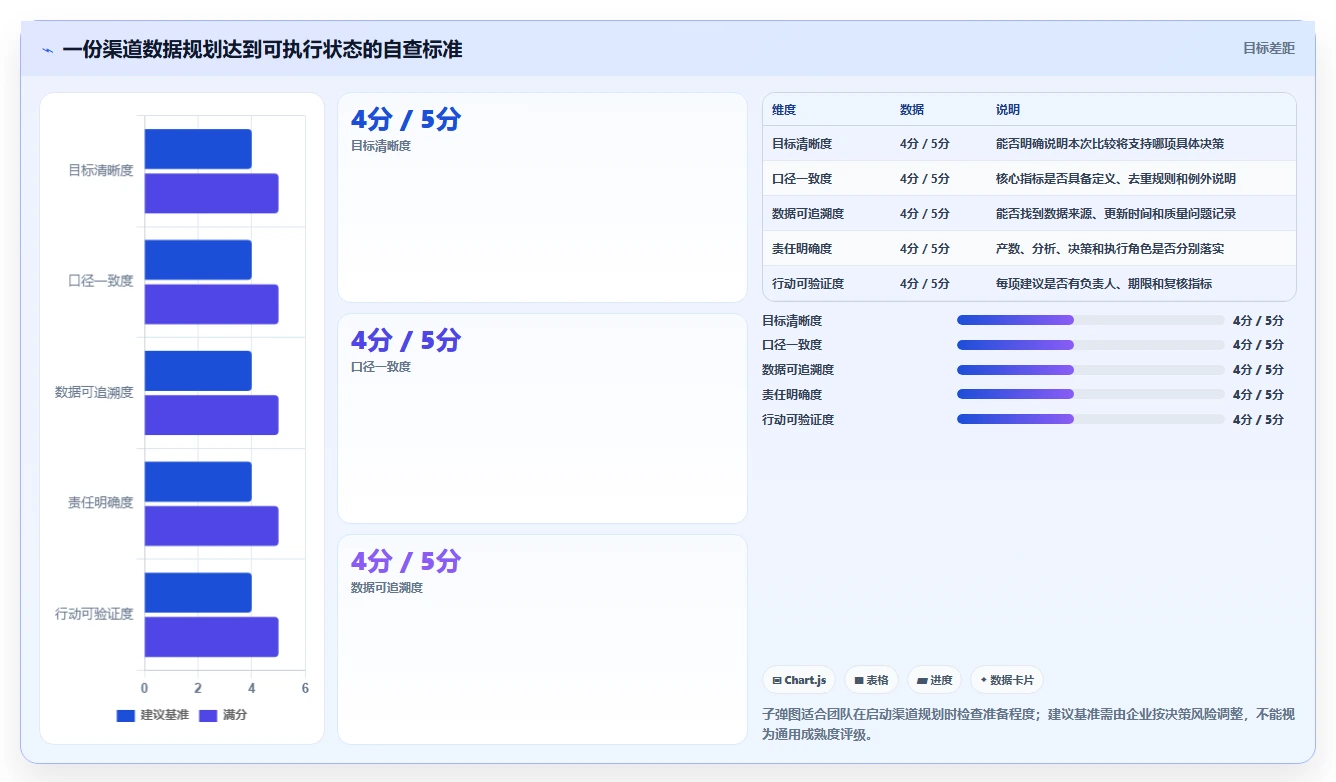Click the 行动可验证度 cell in the table
Screen dimensions: 1336x782
pyautogui.click(x=808, y=284)
